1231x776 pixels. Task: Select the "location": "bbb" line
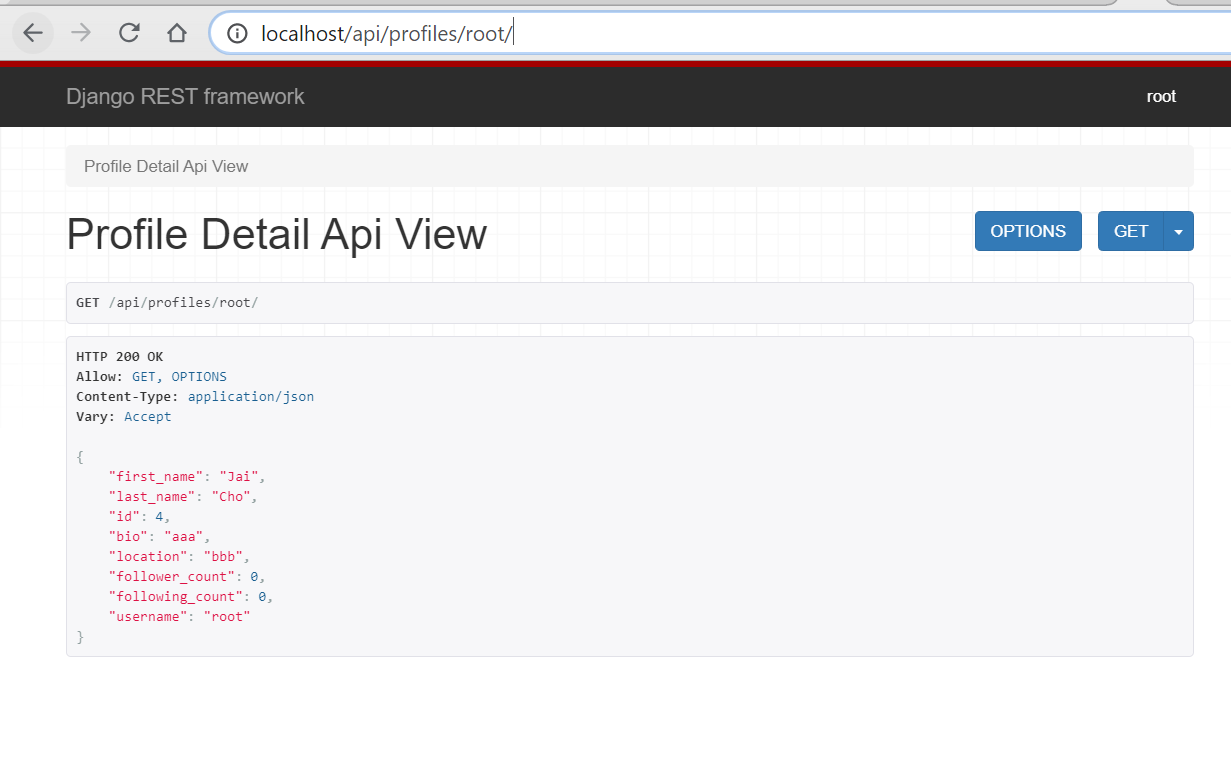(179, 556)
